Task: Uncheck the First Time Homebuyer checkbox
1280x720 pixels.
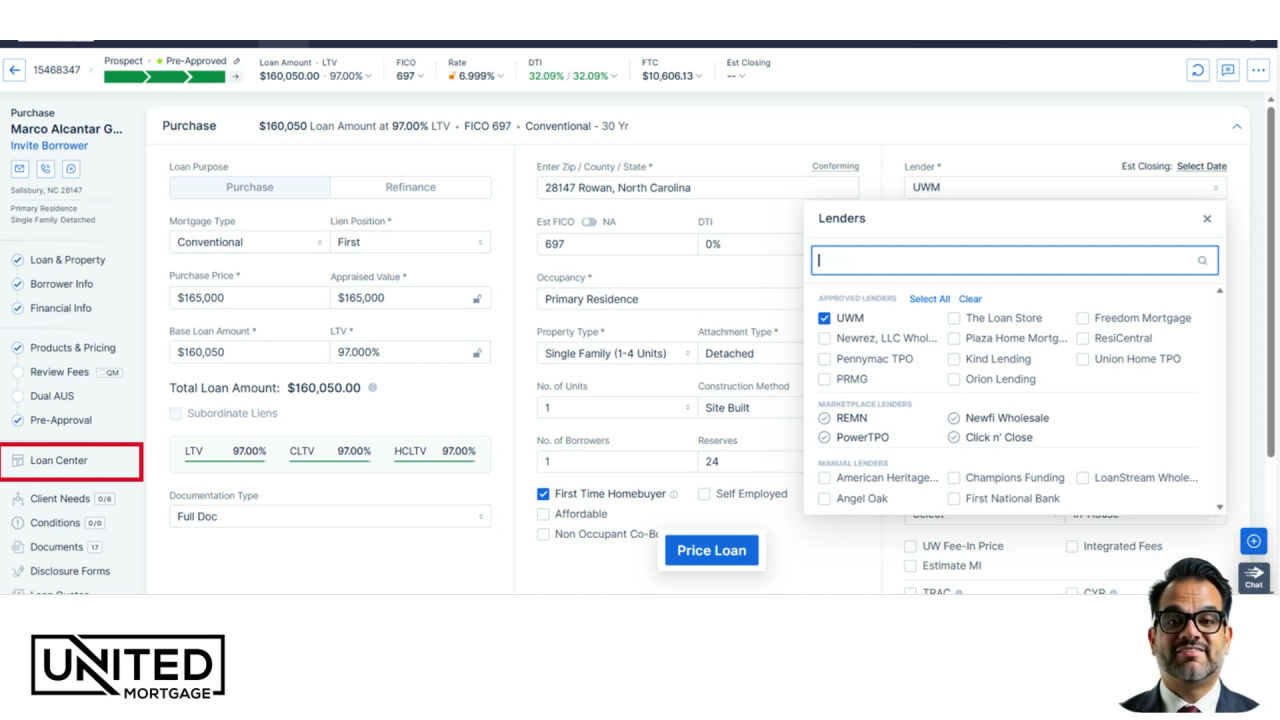Action: [x=543, y=494]
